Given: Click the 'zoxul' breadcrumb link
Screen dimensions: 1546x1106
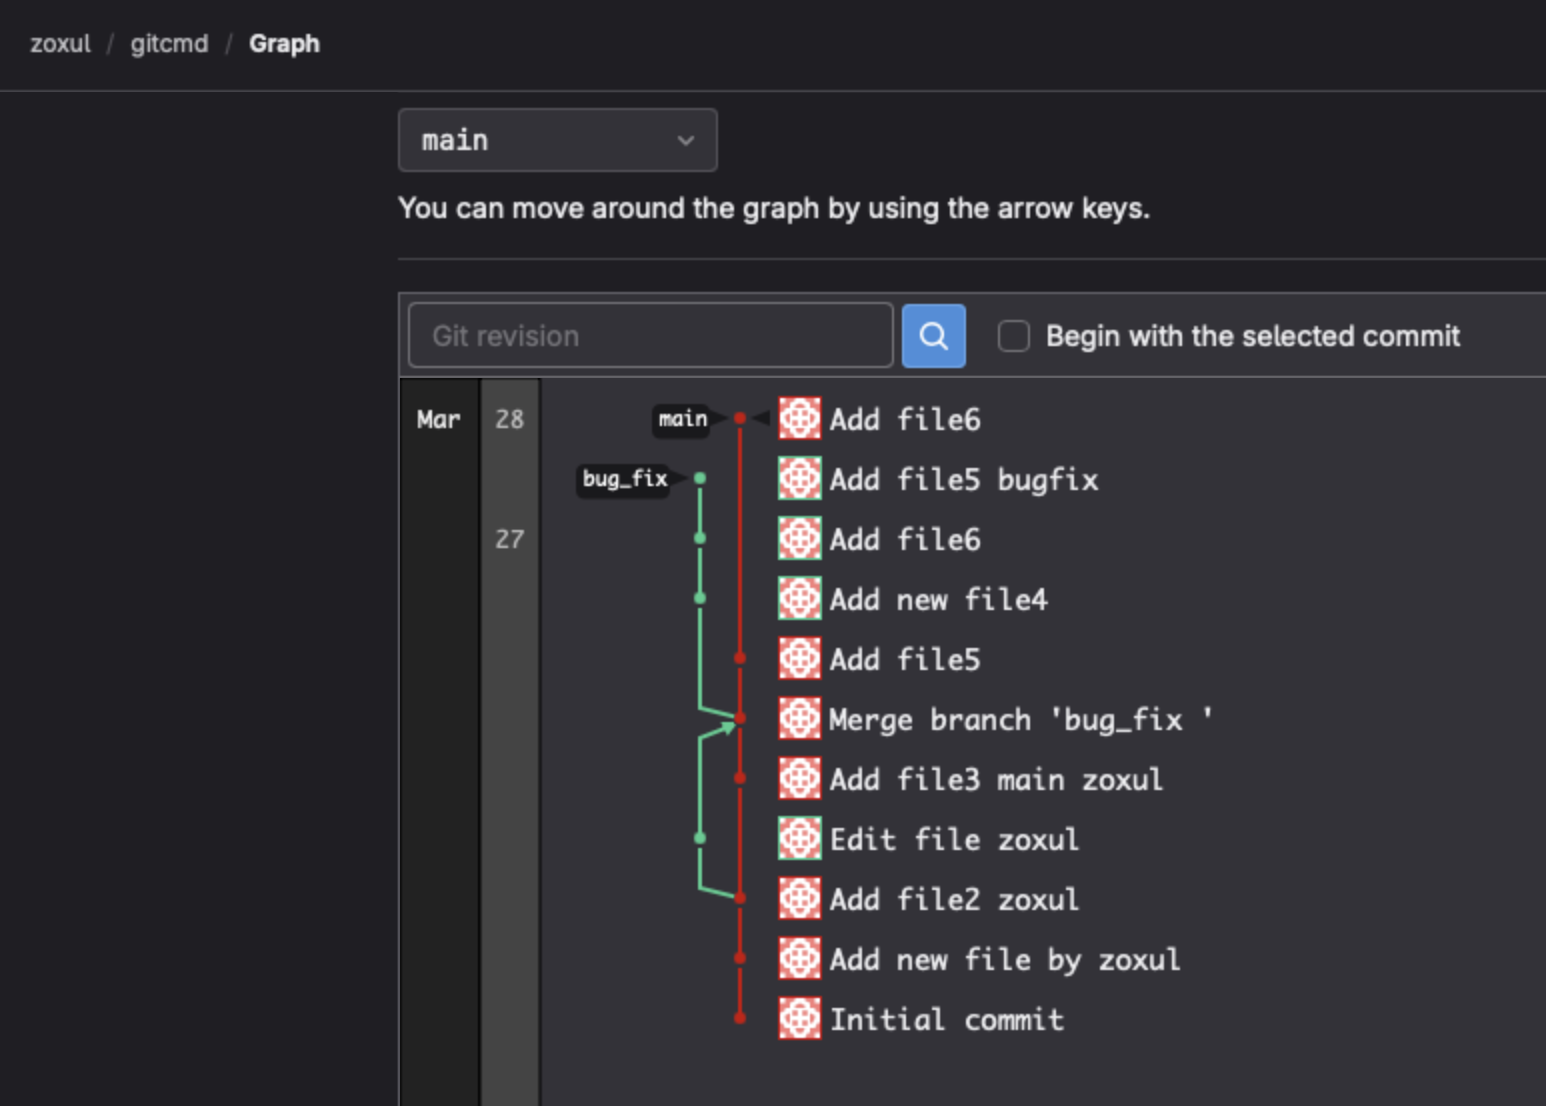Looking at the screenshot, I should (x=60, y=44).
